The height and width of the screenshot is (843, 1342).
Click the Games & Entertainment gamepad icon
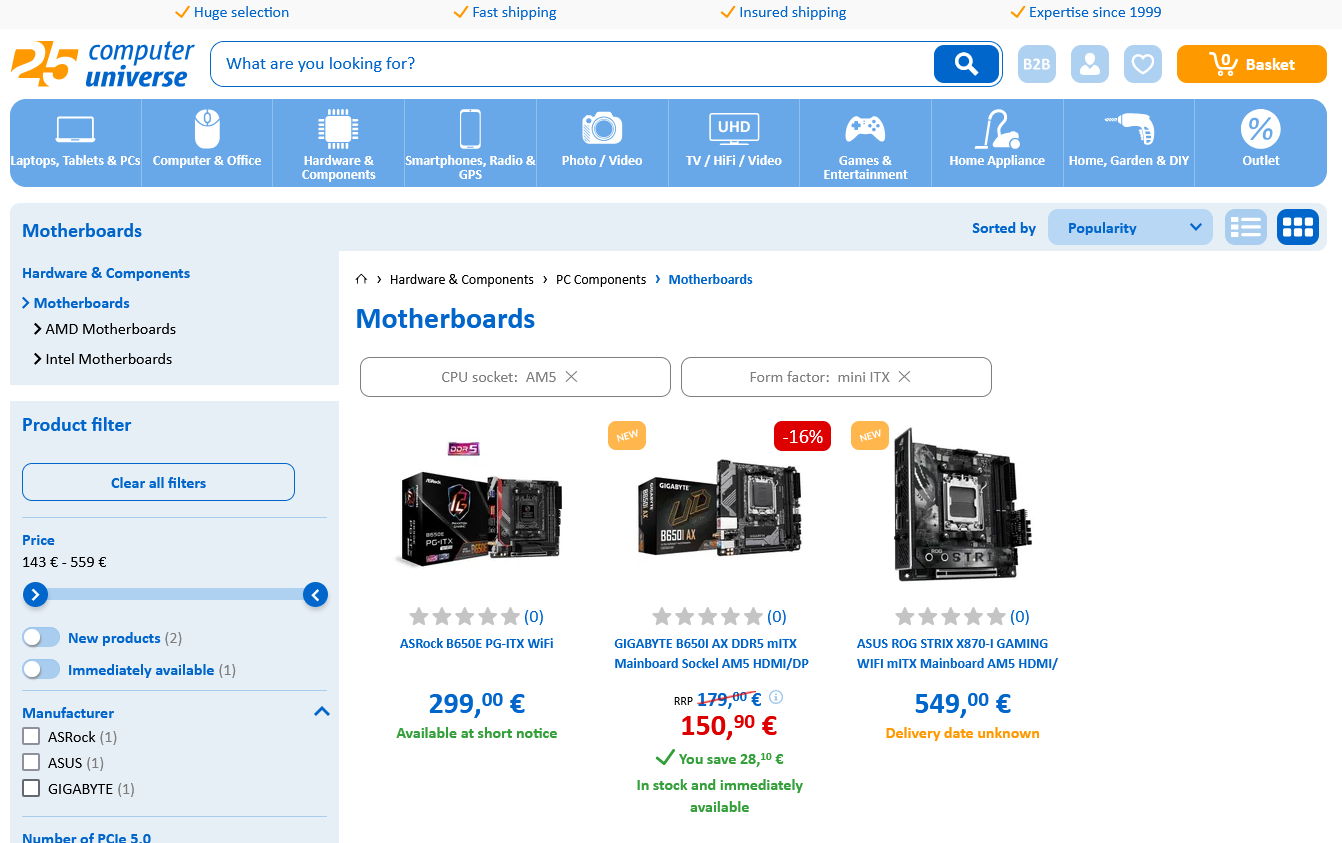[x=865, y=129]
